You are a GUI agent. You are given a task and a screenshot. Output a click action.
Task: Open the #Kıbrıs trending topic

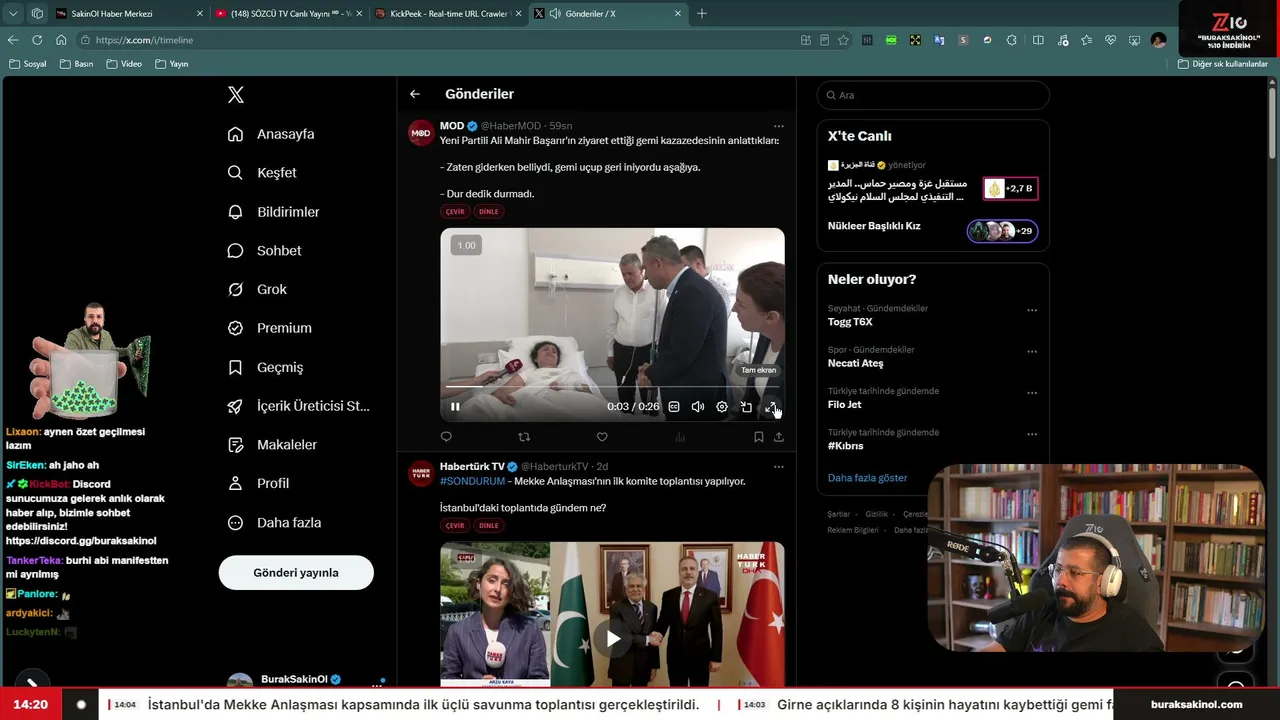pos(845,446)
